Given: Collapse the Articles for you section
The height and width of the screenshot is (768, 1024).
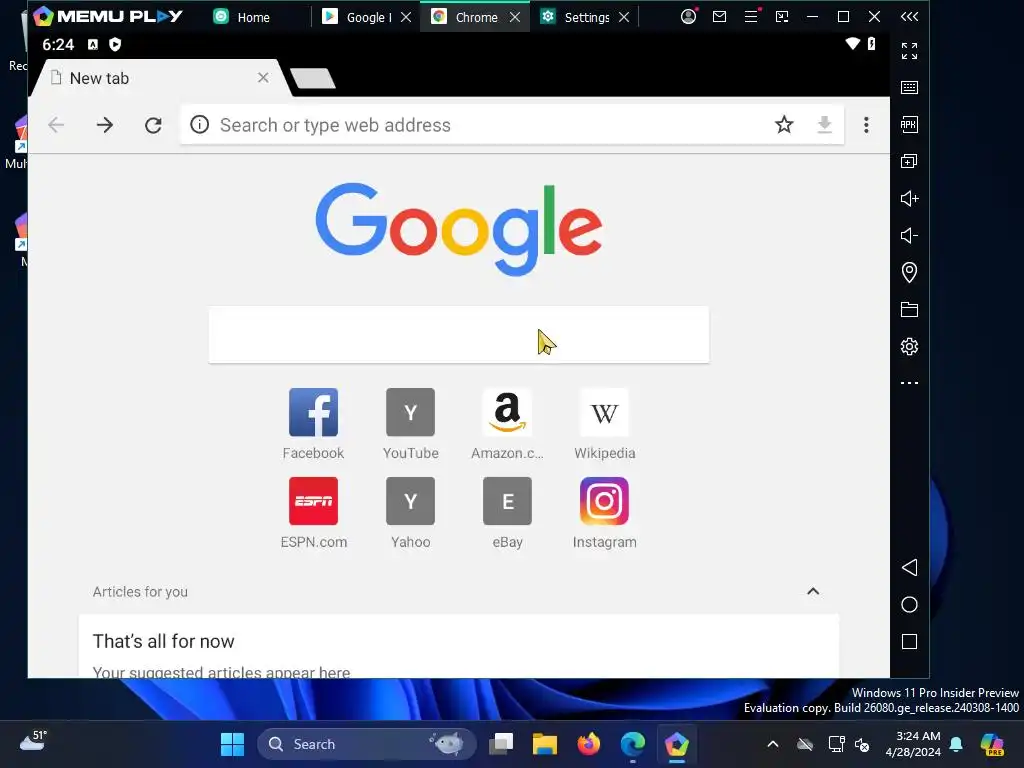Looking at the screenshot, I should 813,591.
